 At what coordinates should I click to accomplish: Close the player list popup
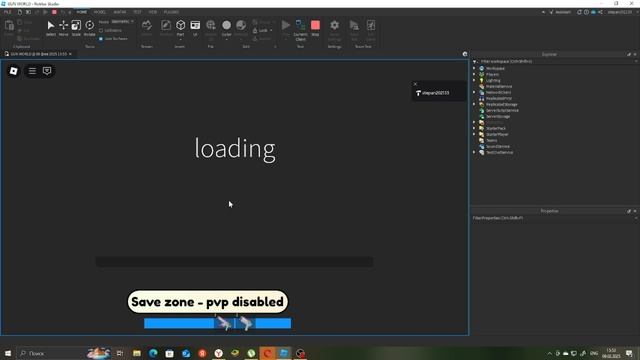[x=415, y=84]
